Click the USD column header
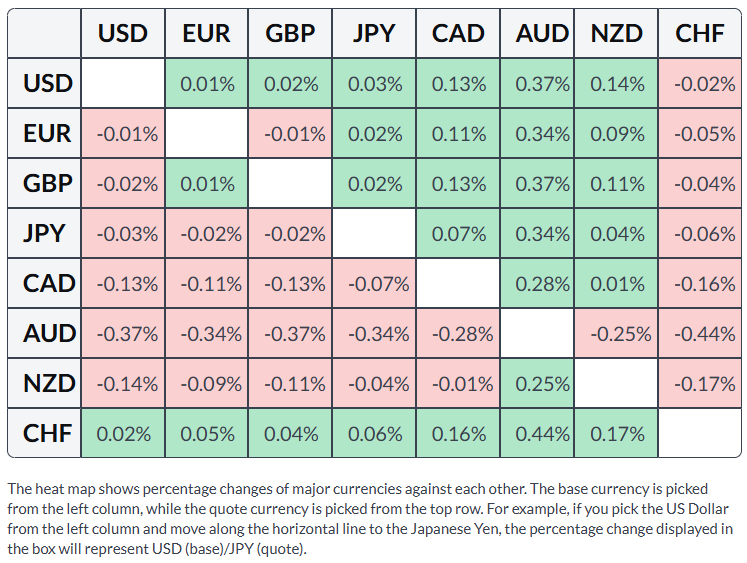The width and height of the screenshot is (747, 563). click(123, 33)
